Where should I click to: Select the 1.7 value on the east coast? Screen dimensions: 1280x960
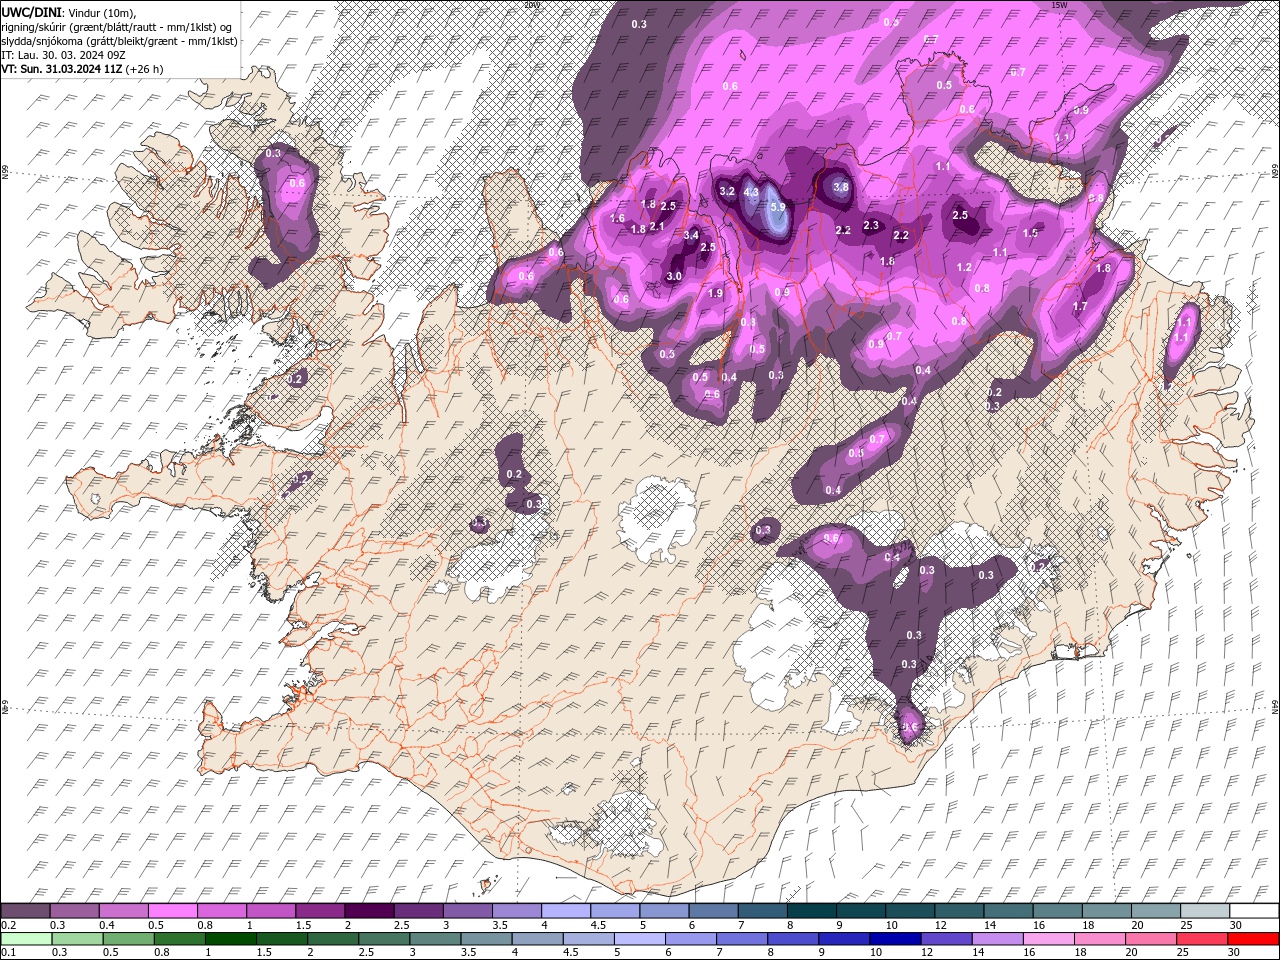point(1080,307)
